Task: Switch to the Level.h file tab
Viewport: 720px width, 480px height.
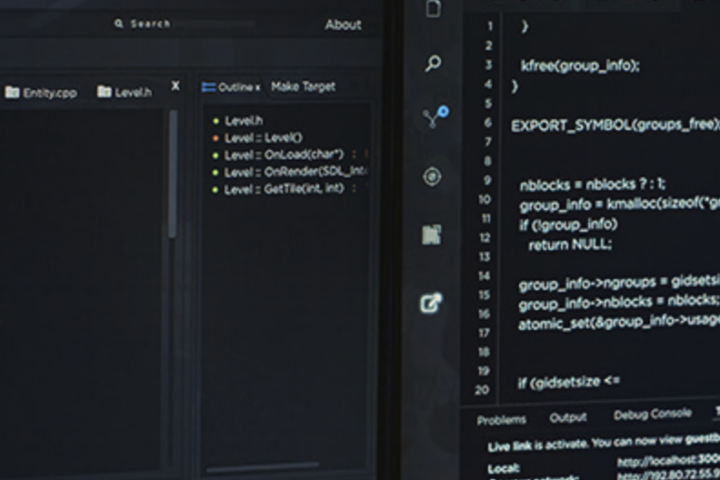Action: [x=124, y=92]
